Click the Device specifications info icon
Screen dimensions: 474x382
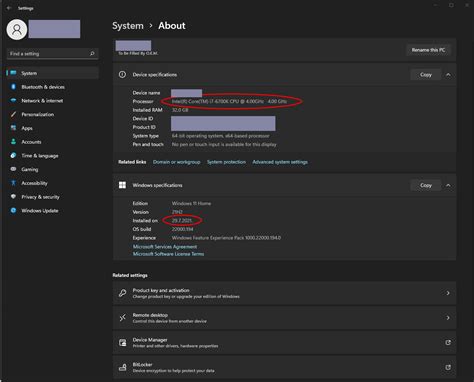tap(122, 75)
